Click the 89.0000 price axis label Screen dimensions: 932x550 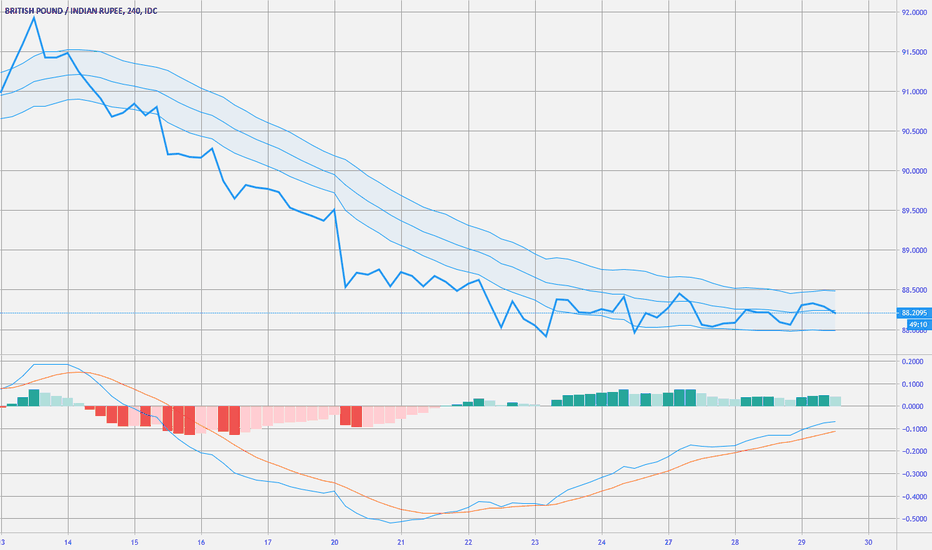point(914,250)
